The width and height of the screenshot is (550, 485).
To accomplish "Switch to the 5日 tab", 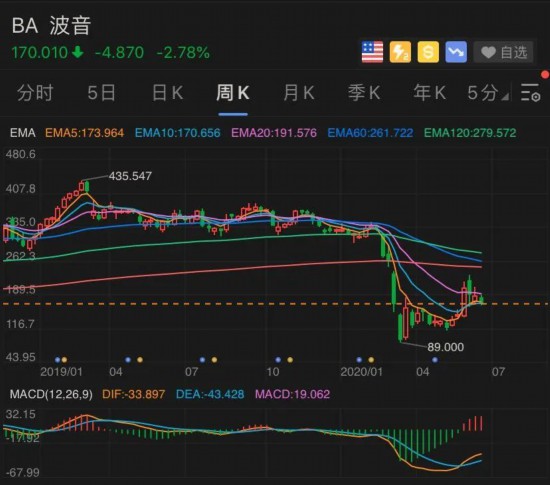I will coord(101,93).
